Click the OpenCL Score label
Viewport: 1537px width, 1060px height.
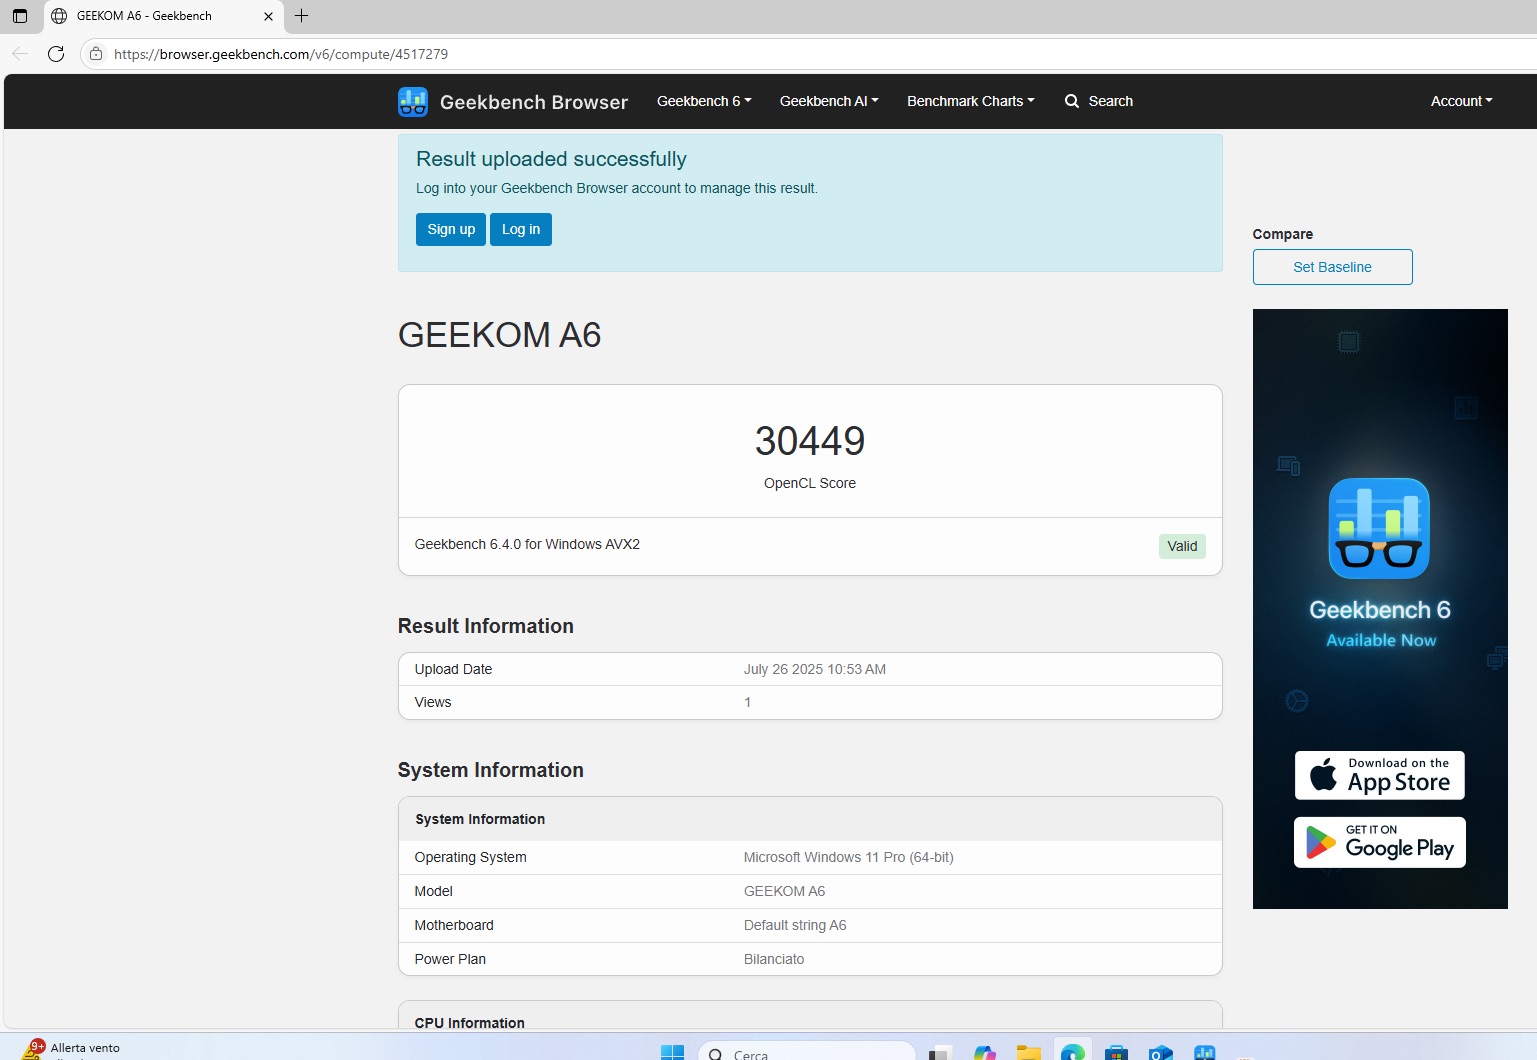pyautogui.click(x=810, y=483)
